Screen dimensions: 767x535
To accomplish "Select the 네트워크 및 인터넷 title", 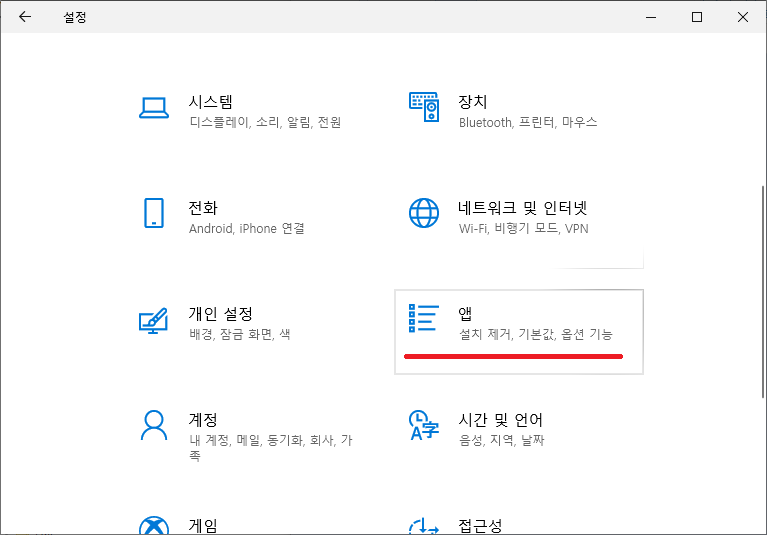I will tap(523, 208).
